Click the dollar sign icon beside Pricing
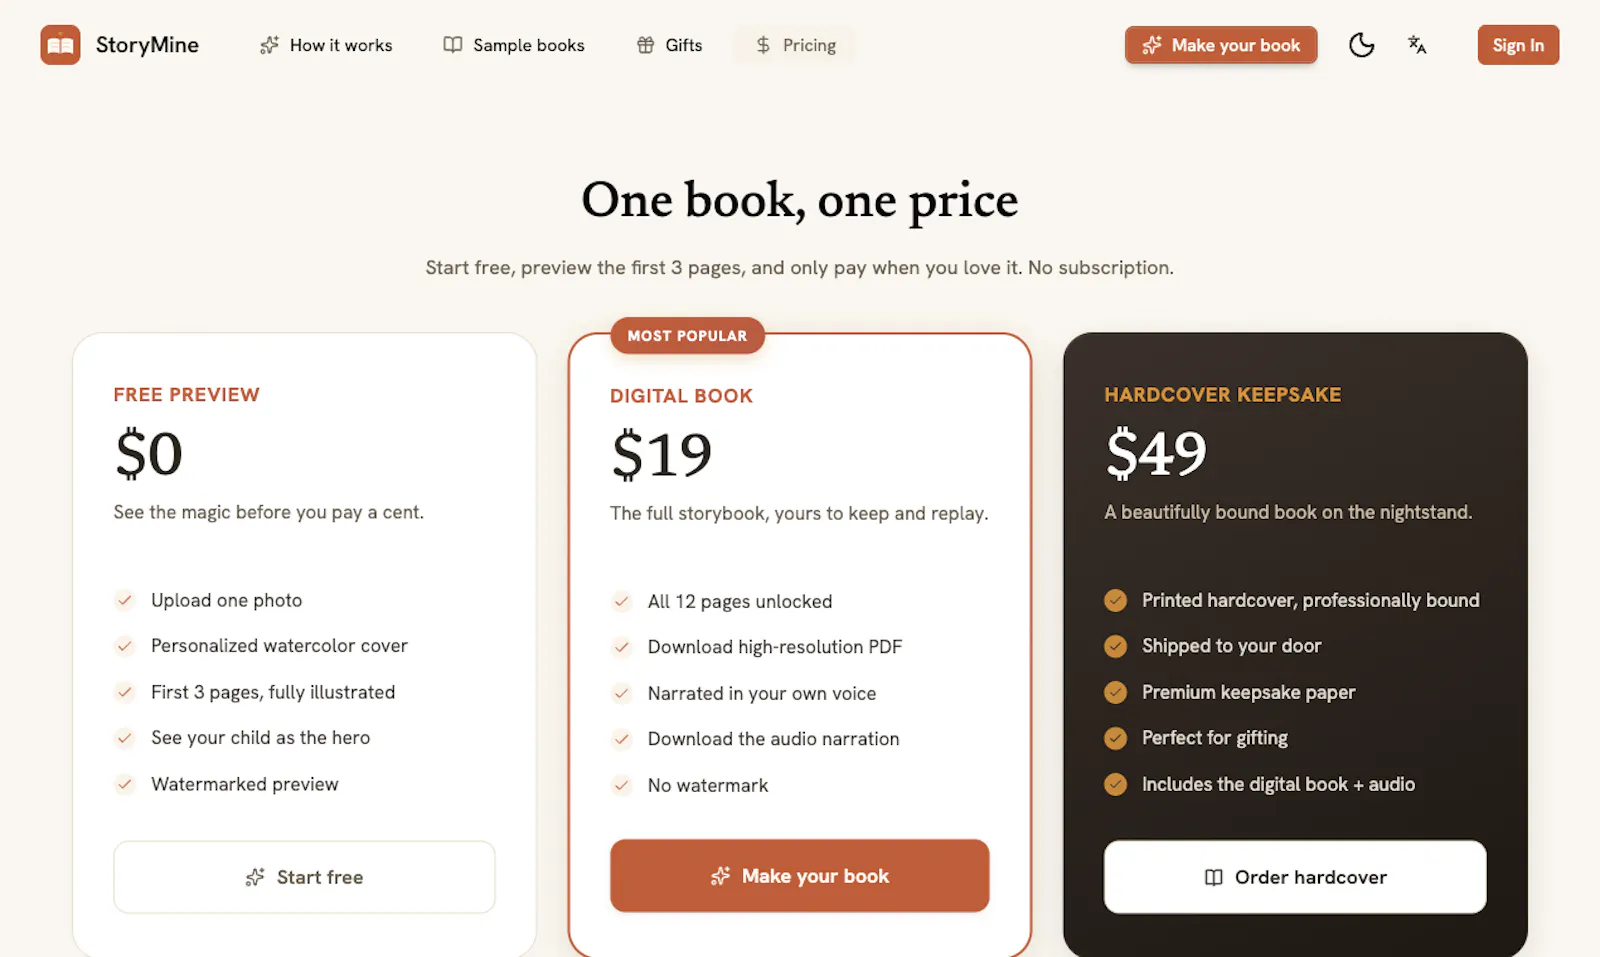Image resolution: width=1600 pixels, height=957 pixels. click(763, 45)
